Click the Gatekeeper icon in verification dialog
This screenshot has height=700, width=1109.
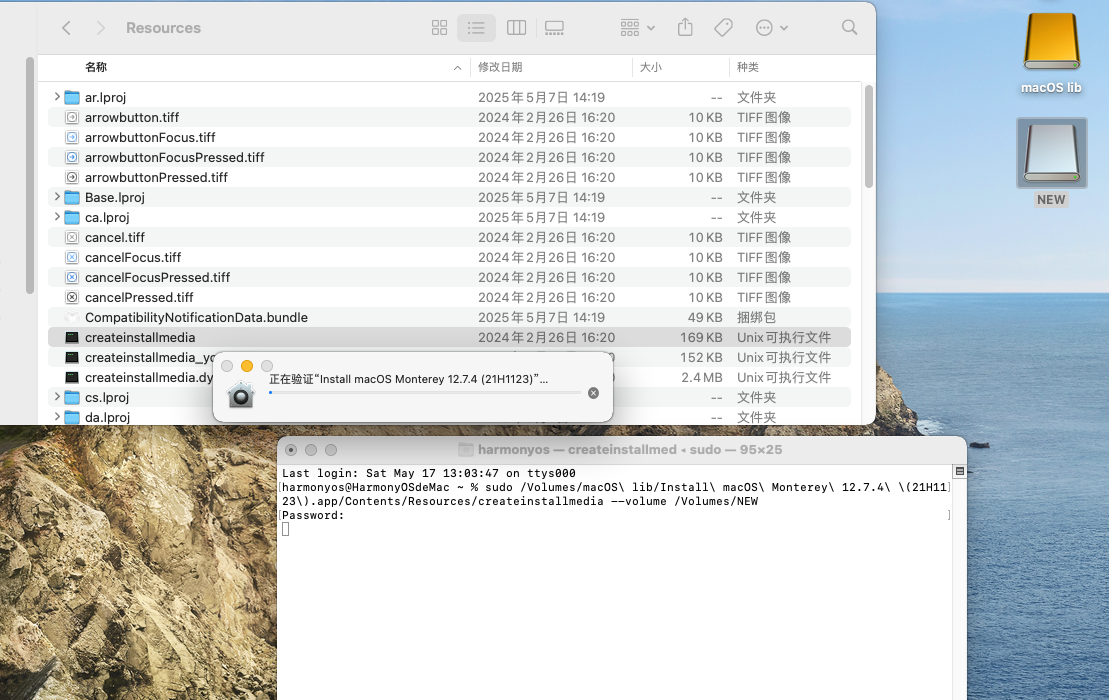[240, 394]
